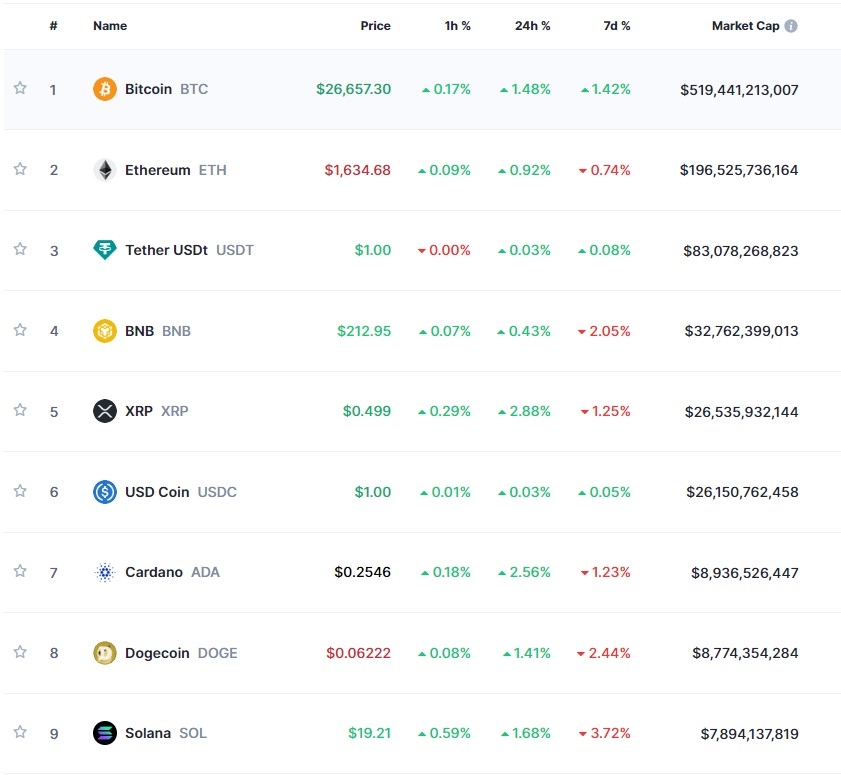
Task: Open the Dogecoin DOGE name link
Action: [180, 653]
